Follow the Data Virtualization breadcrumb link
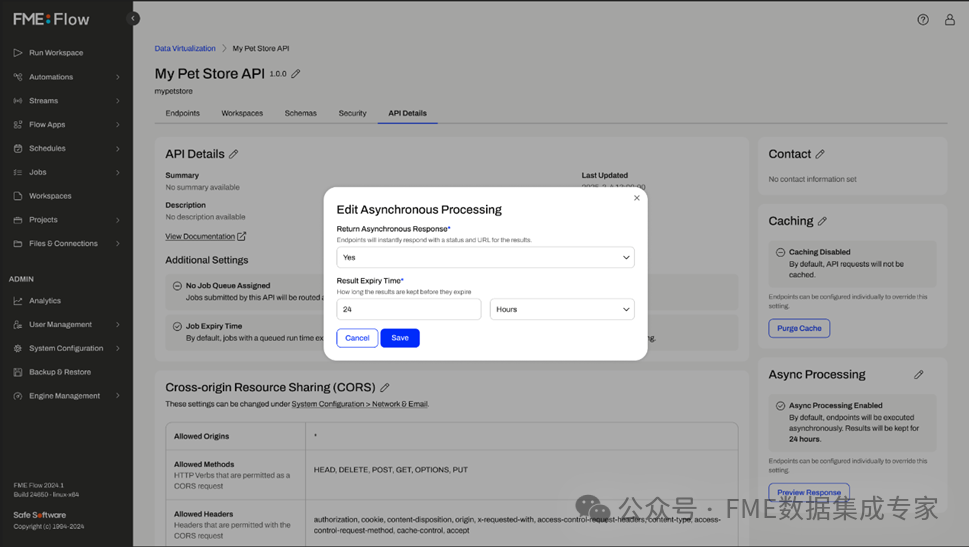 coord(185,48)
